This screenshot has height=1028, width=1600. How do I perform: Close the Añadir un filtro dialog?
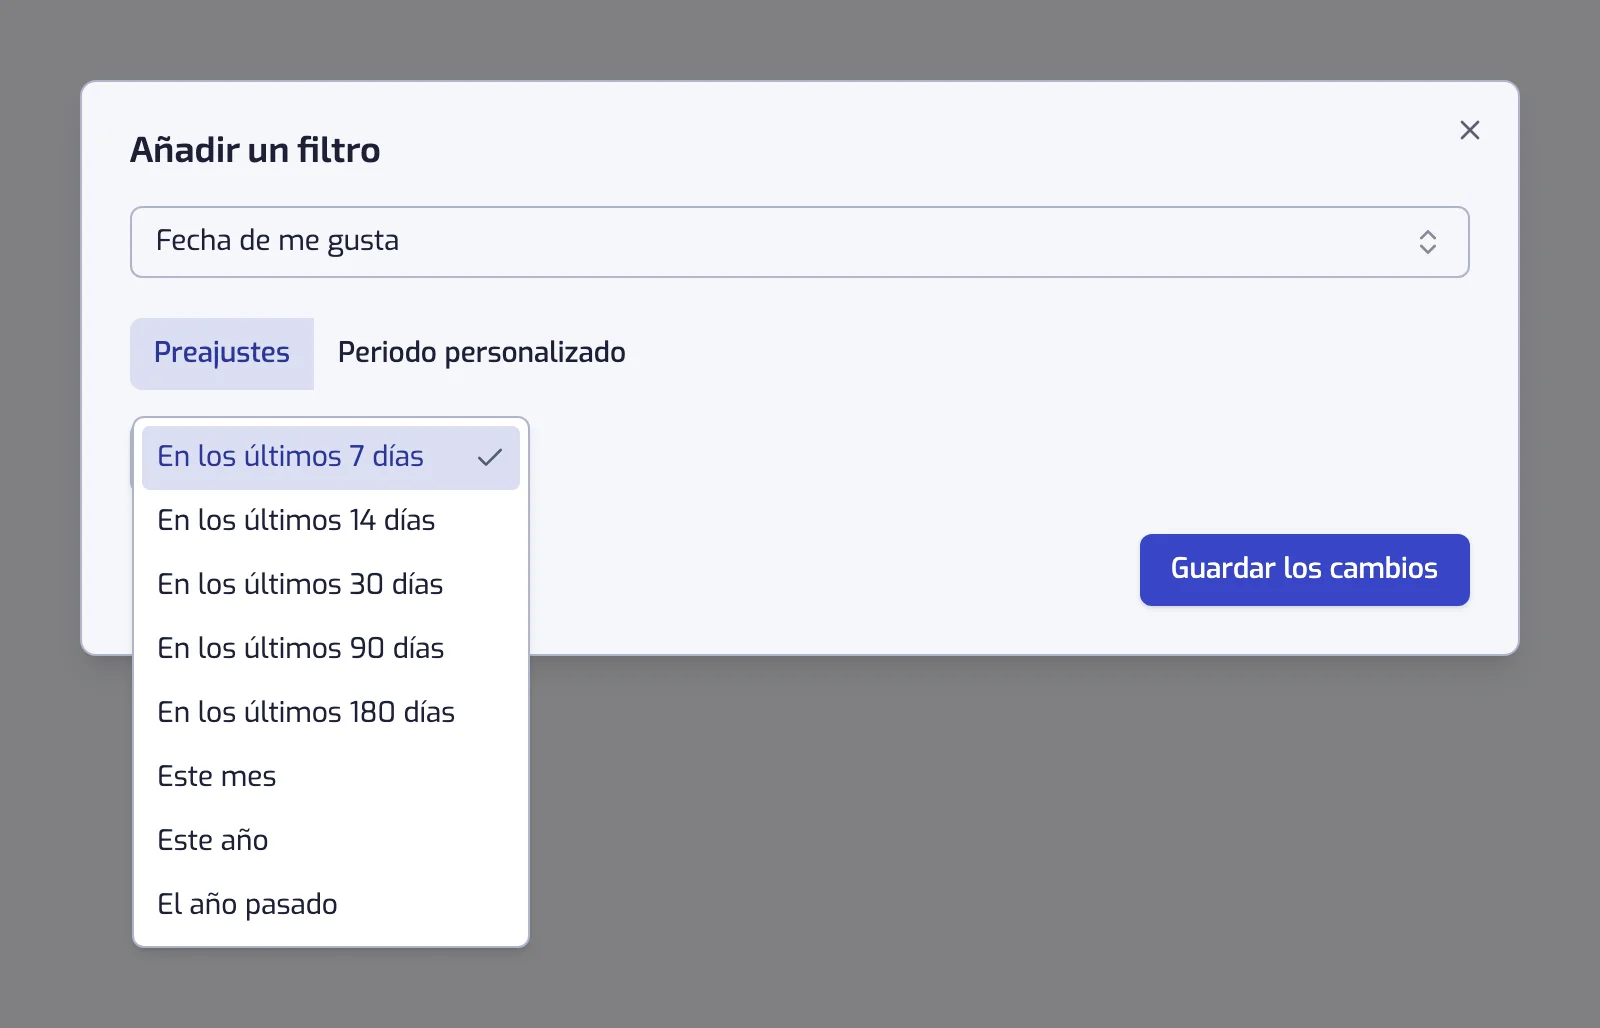tap(1469, 130)
